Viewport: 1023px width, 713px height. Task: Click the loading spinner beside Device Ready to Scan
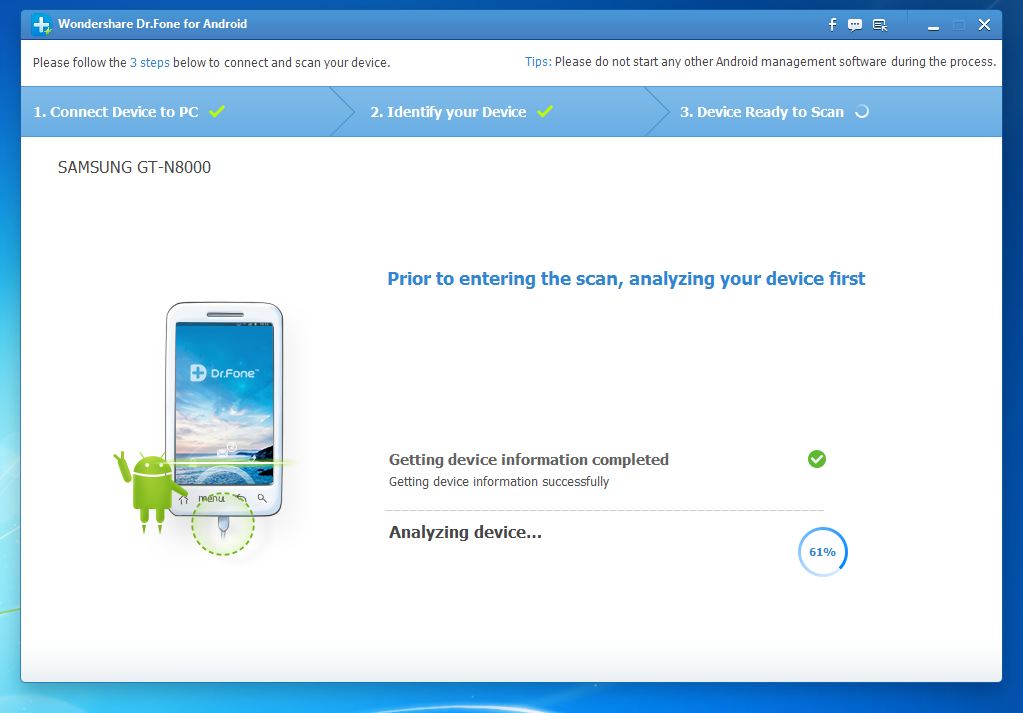(862, 112)
